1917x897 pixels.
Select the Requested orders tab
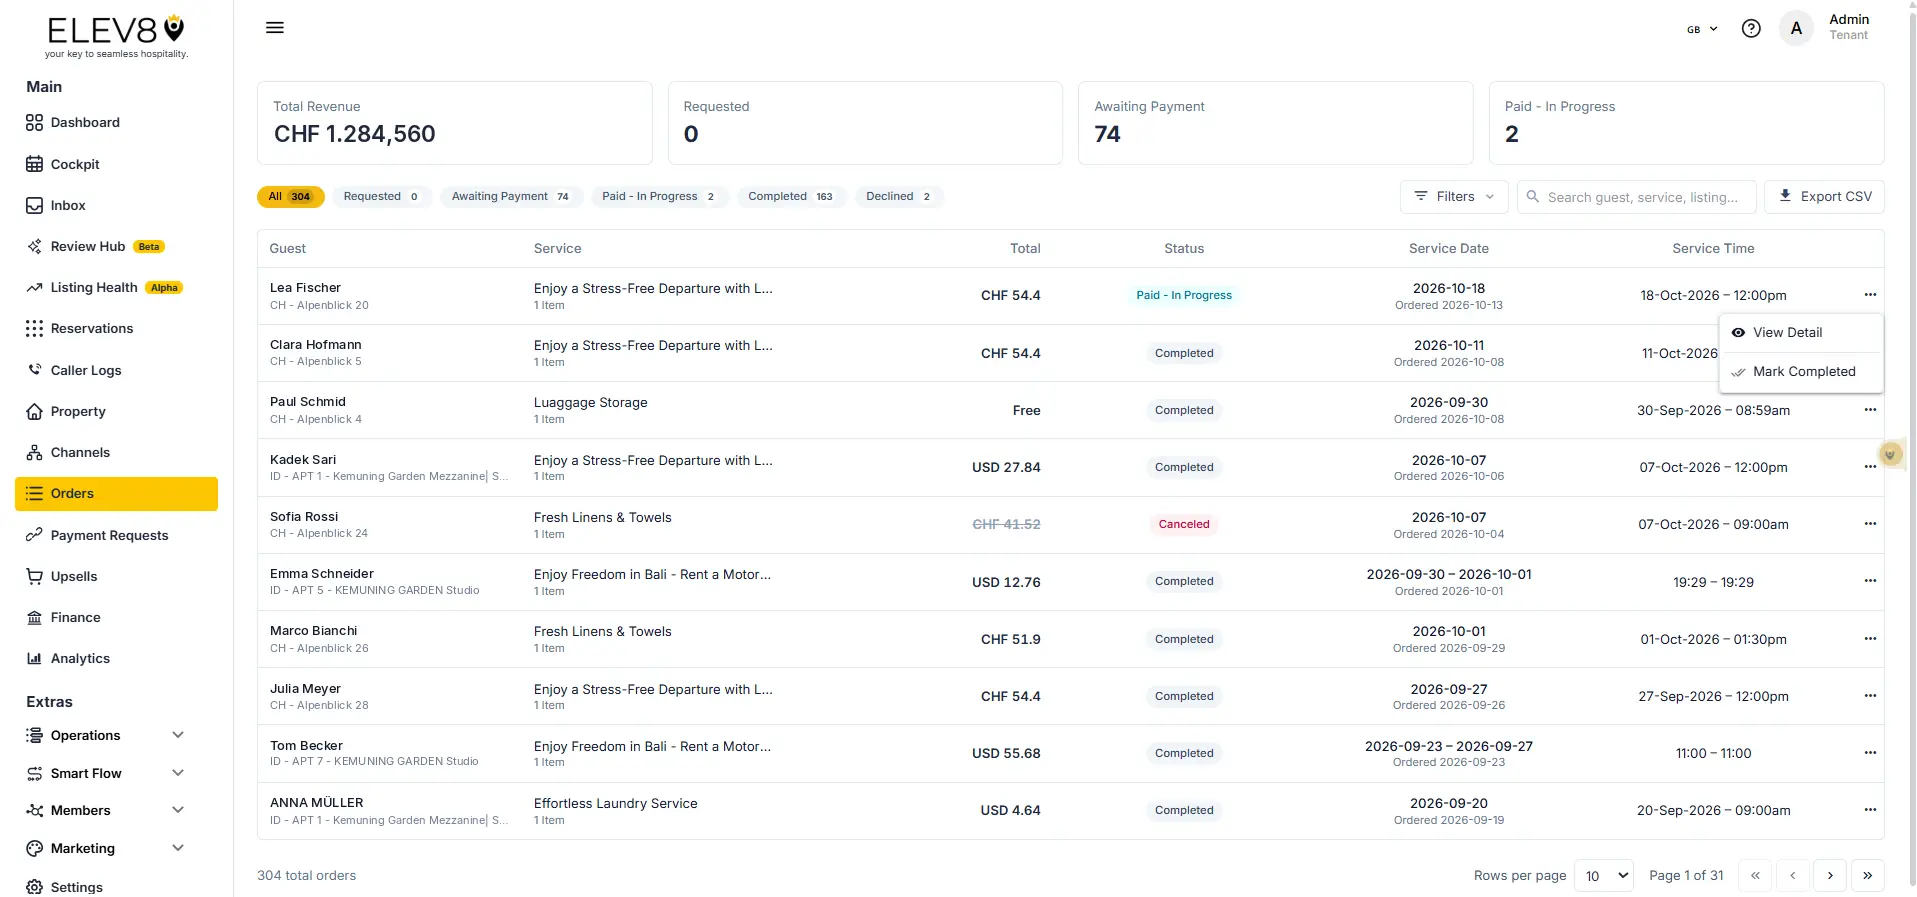coord(381,197)
